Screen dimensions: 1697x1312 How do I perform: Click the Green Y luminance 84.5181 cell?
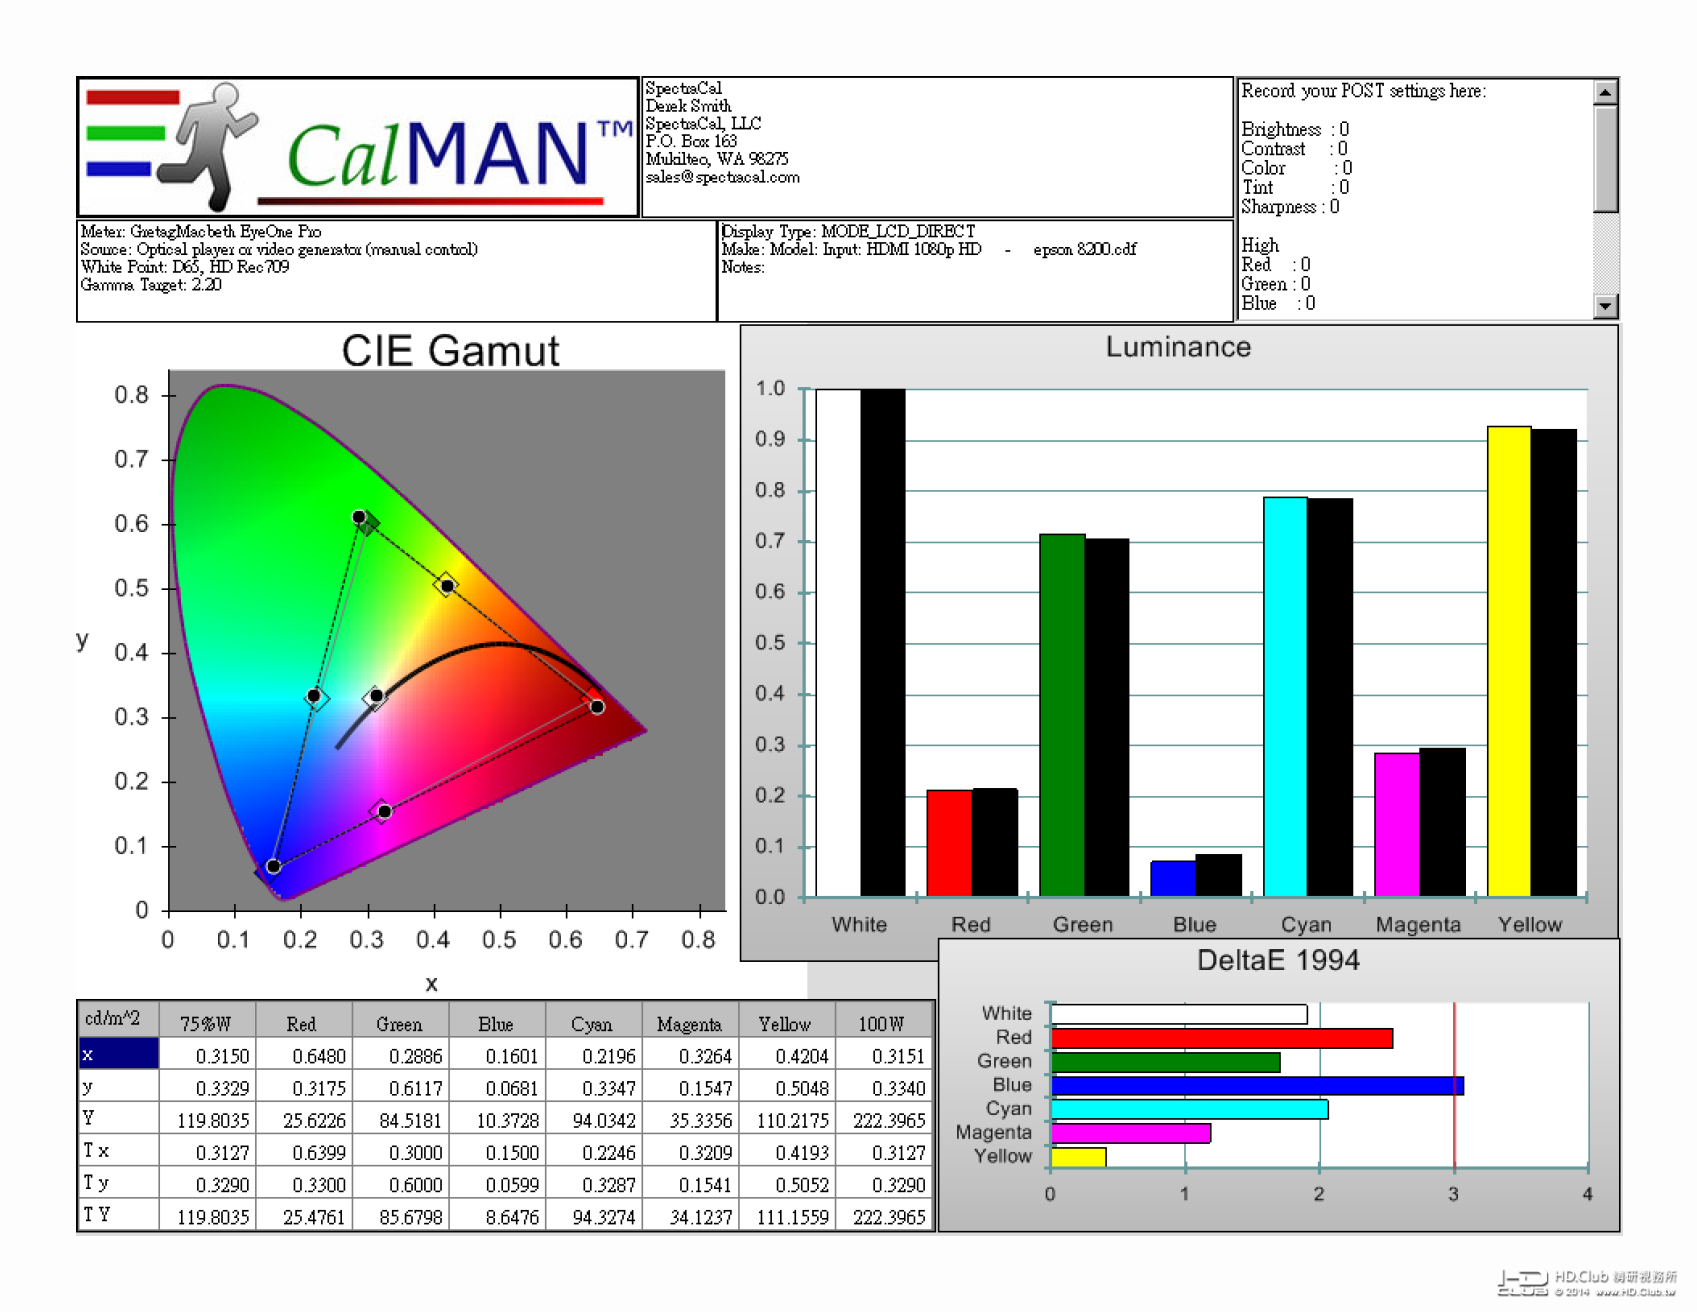coord(400,1119)
